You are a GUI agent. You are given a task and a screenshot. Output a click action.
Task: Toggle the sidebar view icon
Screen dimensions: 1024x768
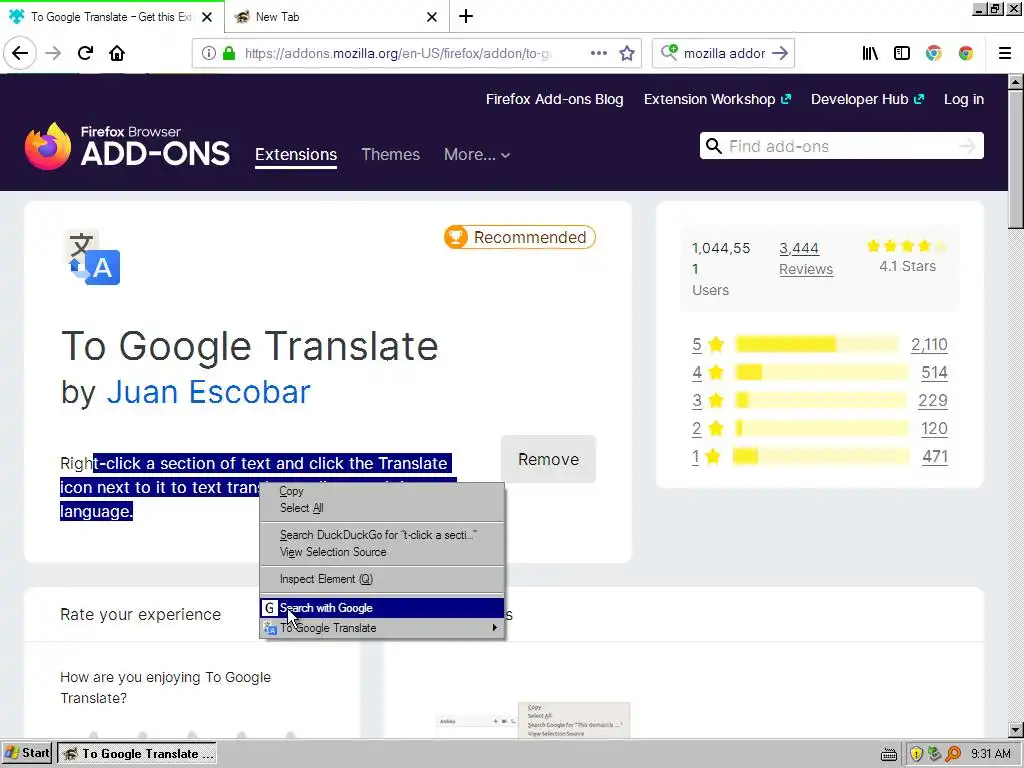tap(902, 53)
